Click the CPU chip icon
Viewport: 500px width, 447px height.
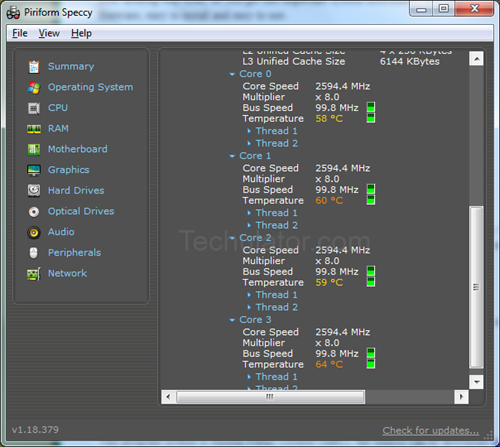(x=34, y=108)
